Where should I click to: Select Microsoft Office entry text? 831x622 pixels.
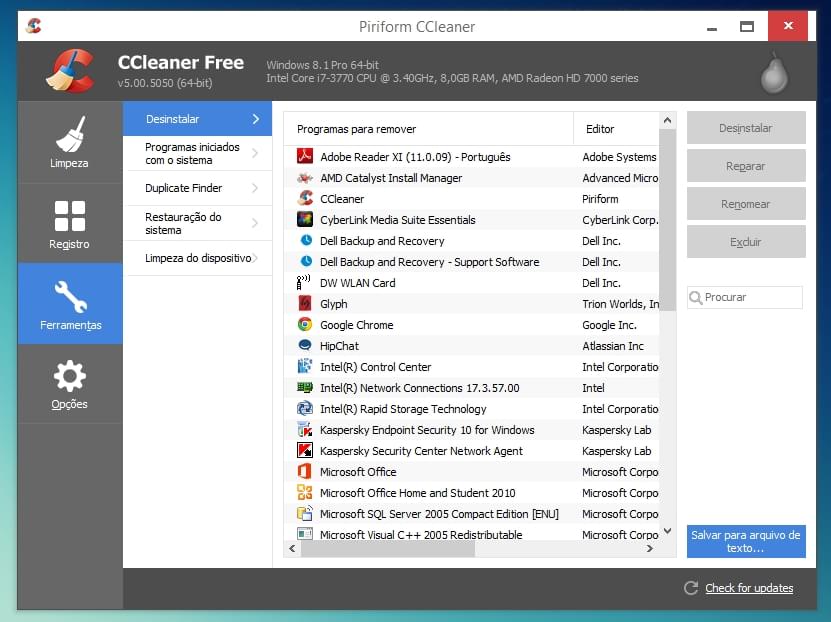click(358, 472)
